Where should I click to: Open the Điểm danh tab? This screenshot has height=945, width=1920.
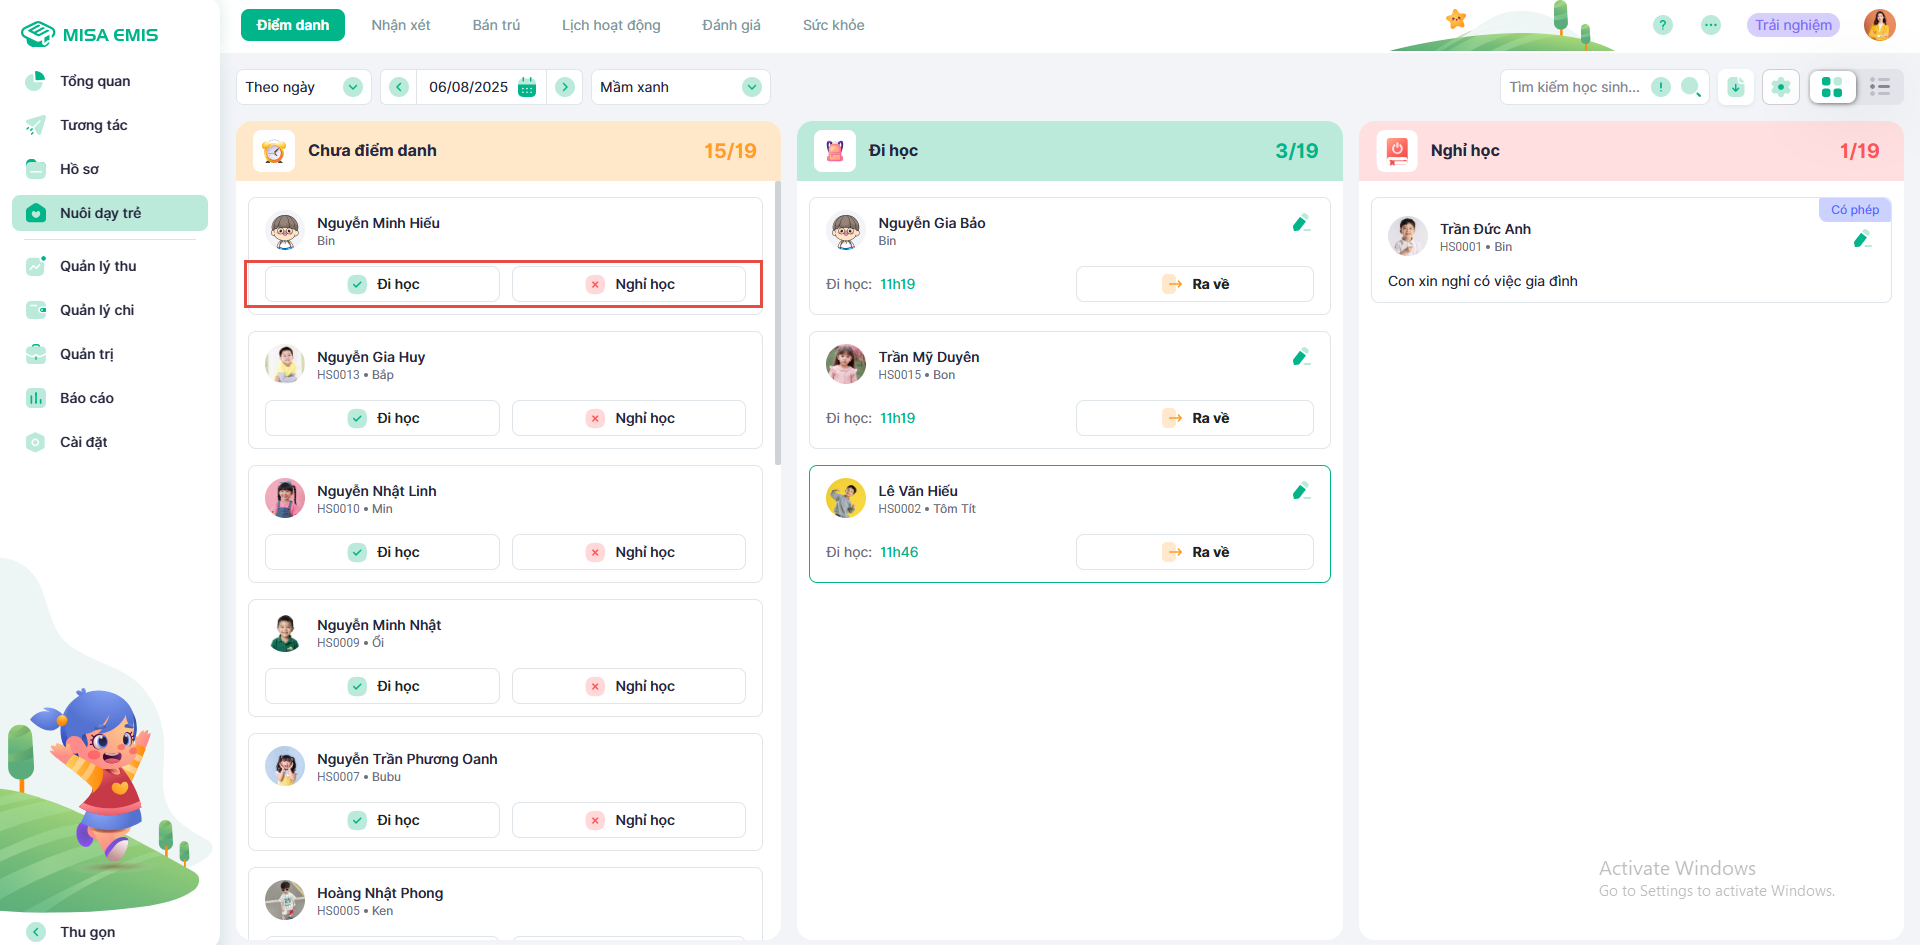pos(293,25)
